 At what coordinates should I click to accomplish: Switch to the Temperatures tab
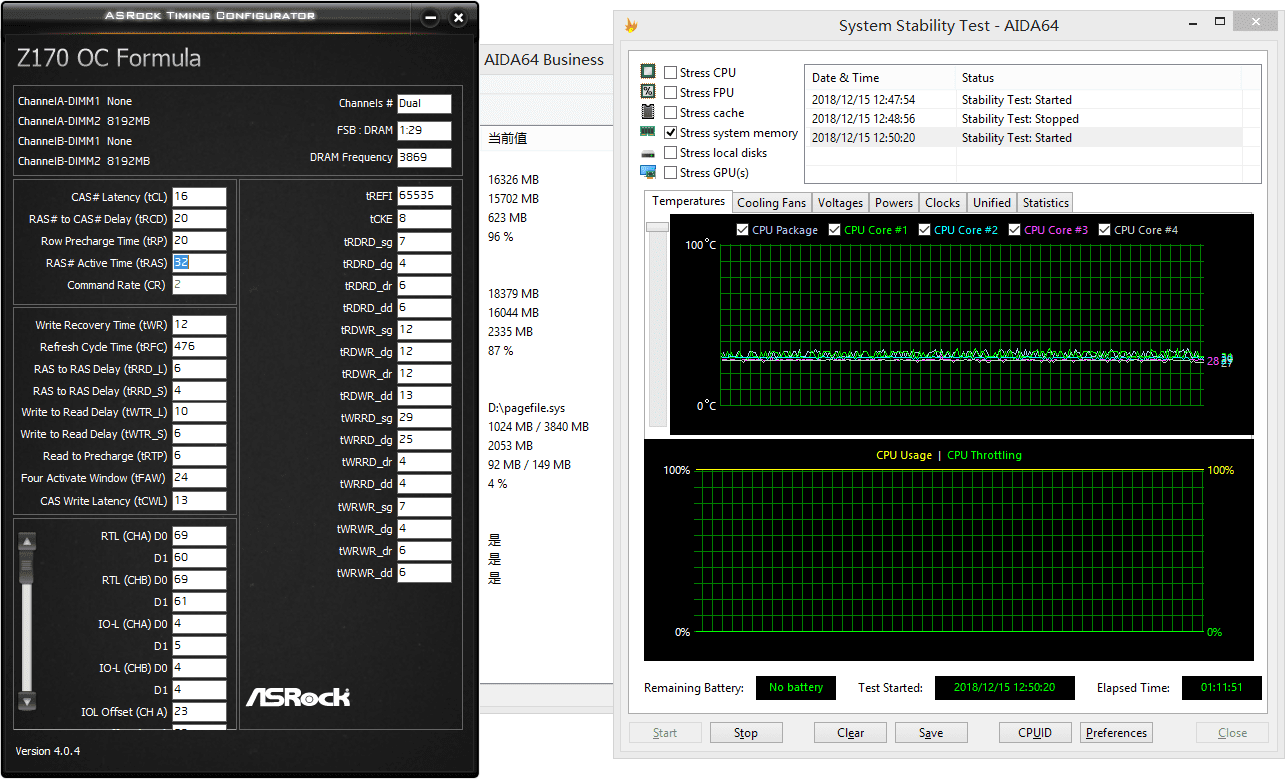point(688,201)
